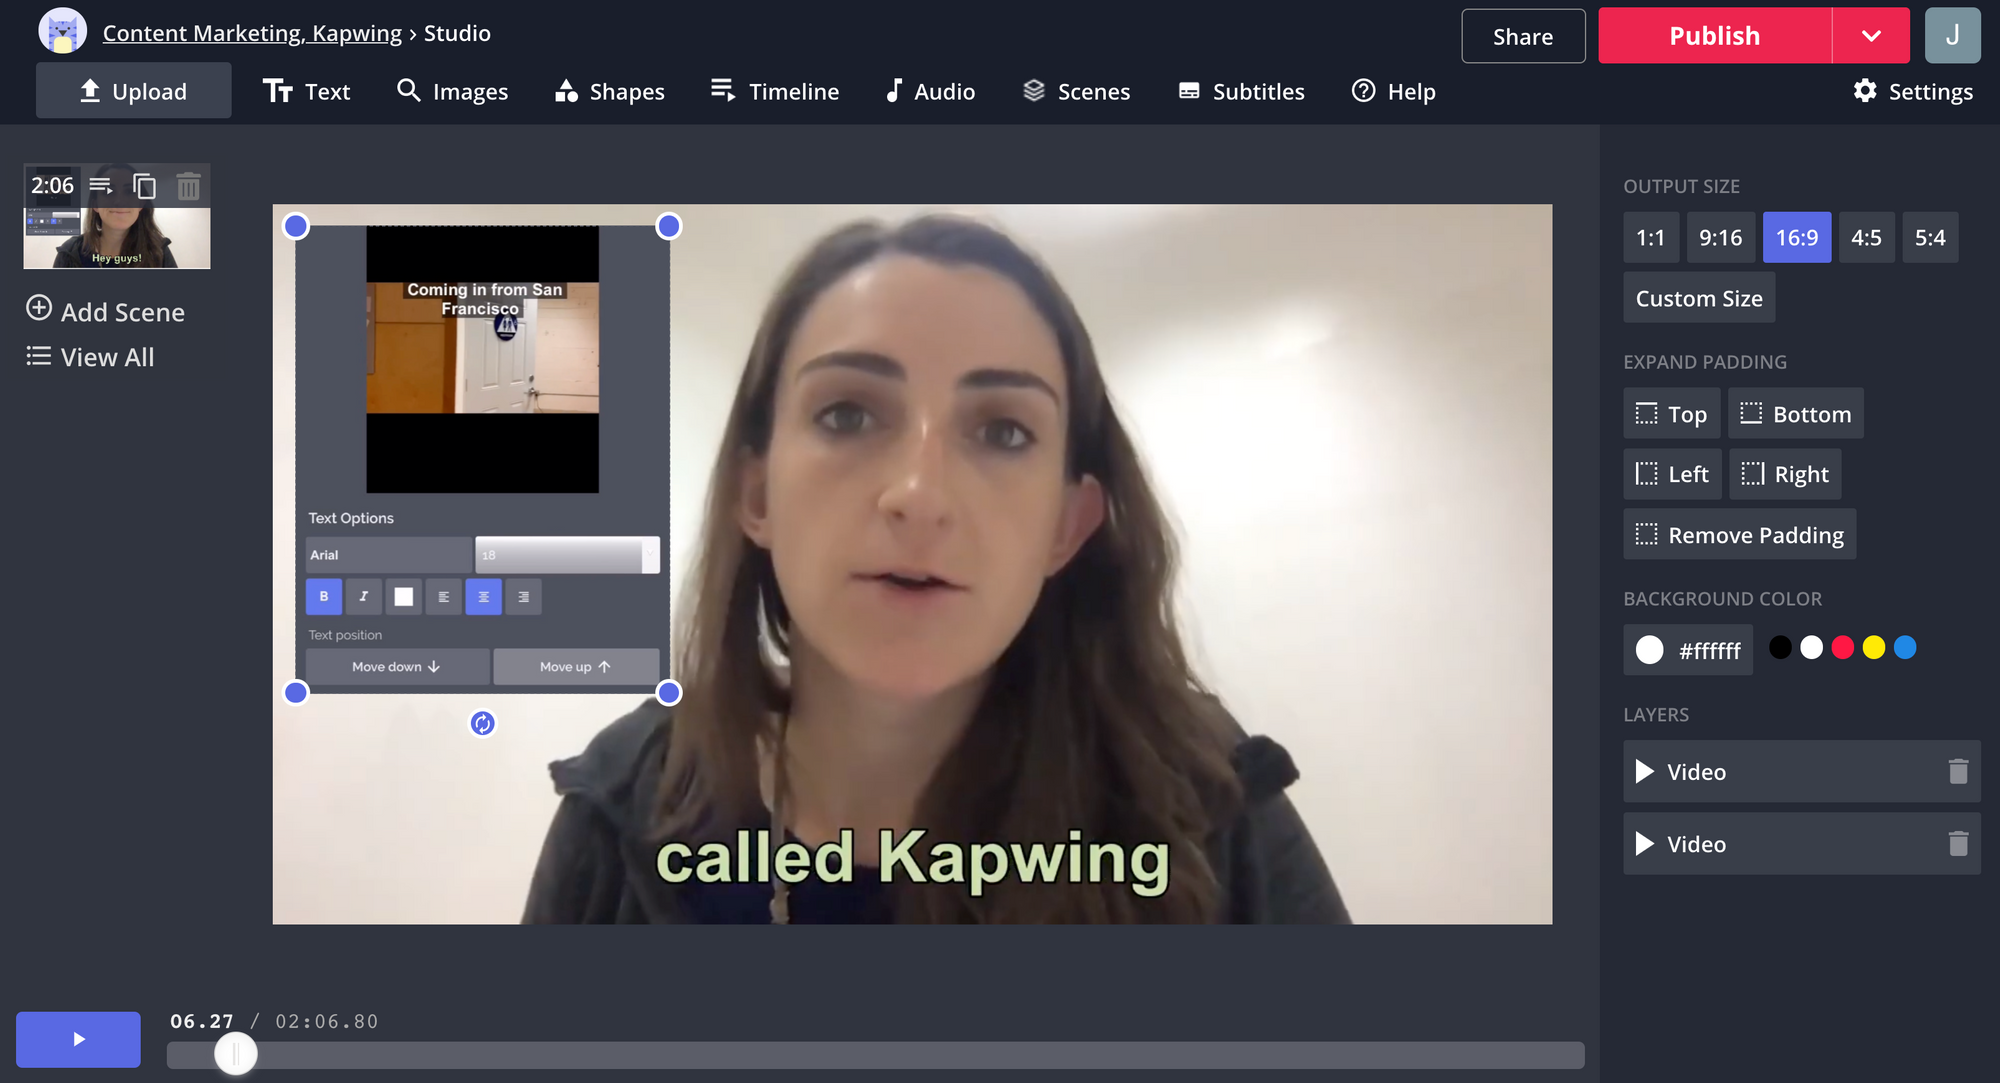Screen dimensions: 2000x1083
Task: Open scene timeline list icon
Action: click(101, 186)
